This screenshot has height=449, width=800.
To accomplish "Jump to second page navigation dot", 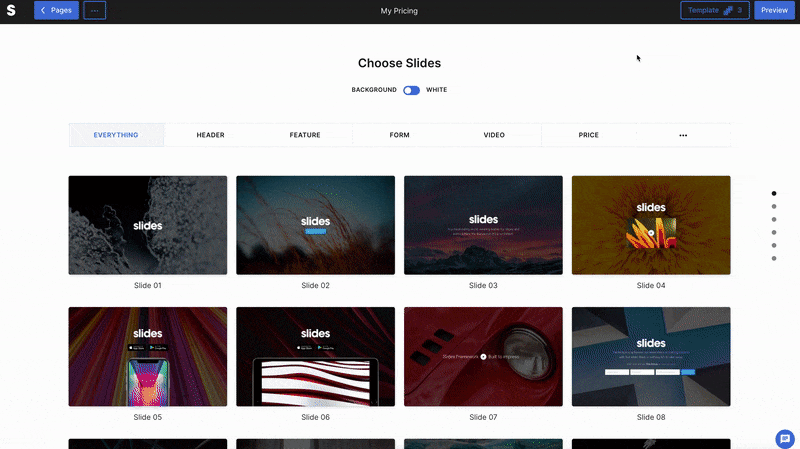I will 774,207.
